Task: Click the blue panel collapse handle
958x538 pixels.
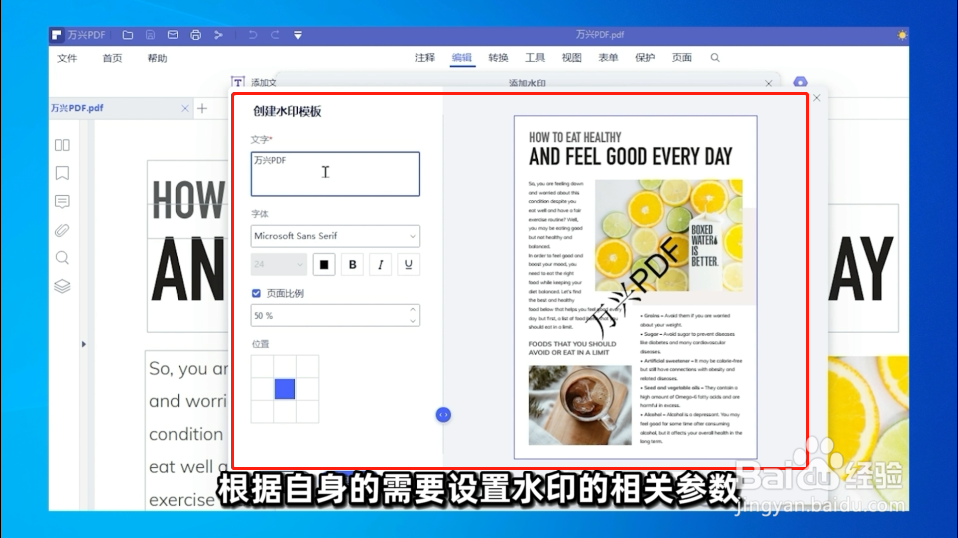Action: [443, 415]
